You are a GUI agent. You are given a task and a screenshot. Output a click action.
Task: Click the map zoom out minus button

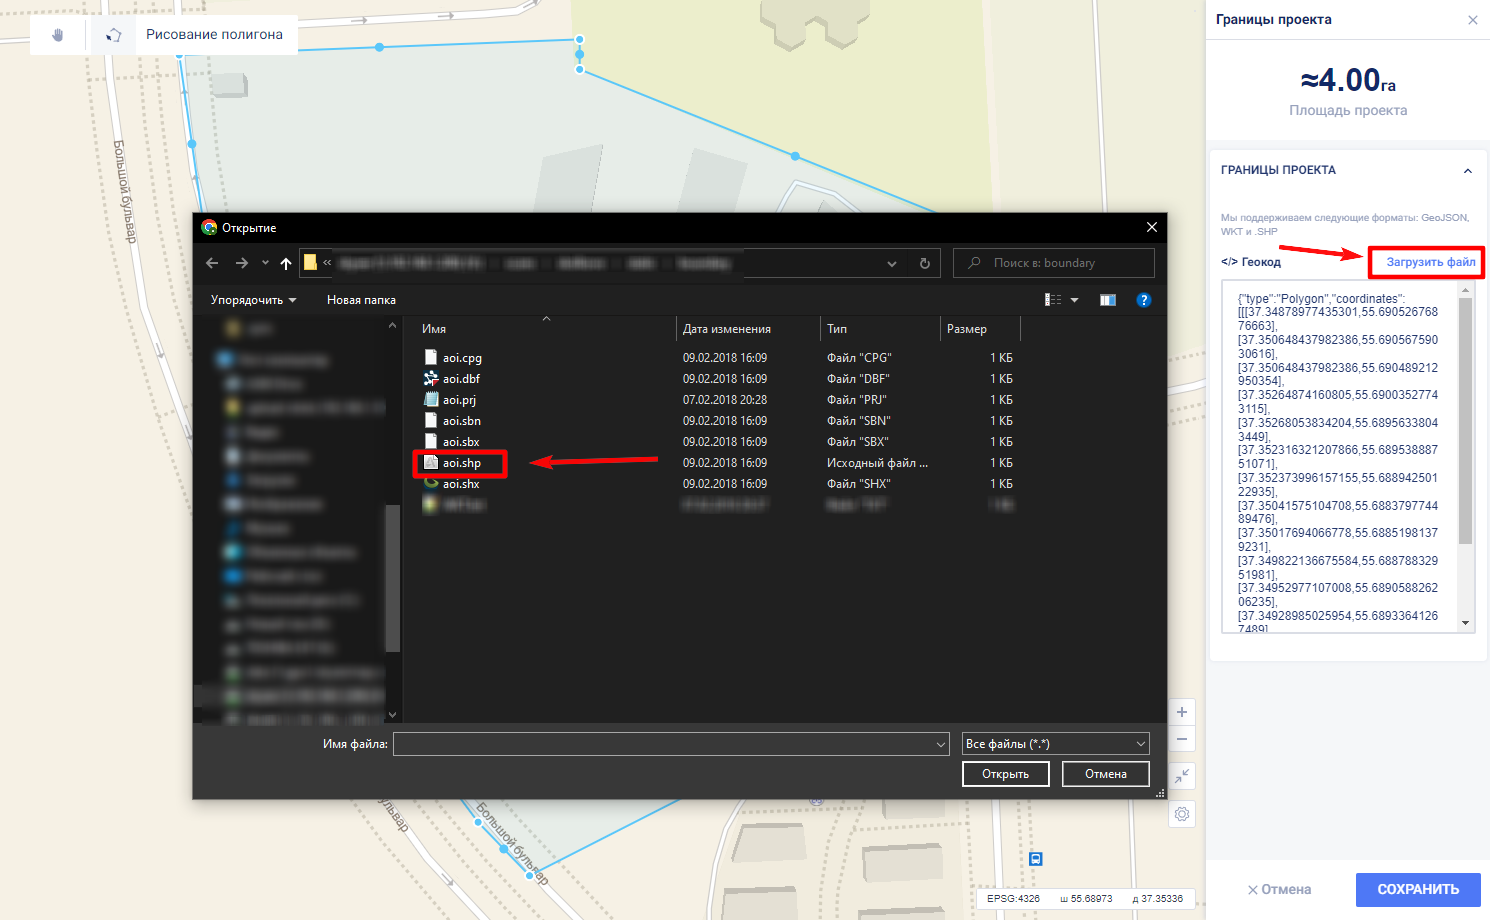point(1182,739)
